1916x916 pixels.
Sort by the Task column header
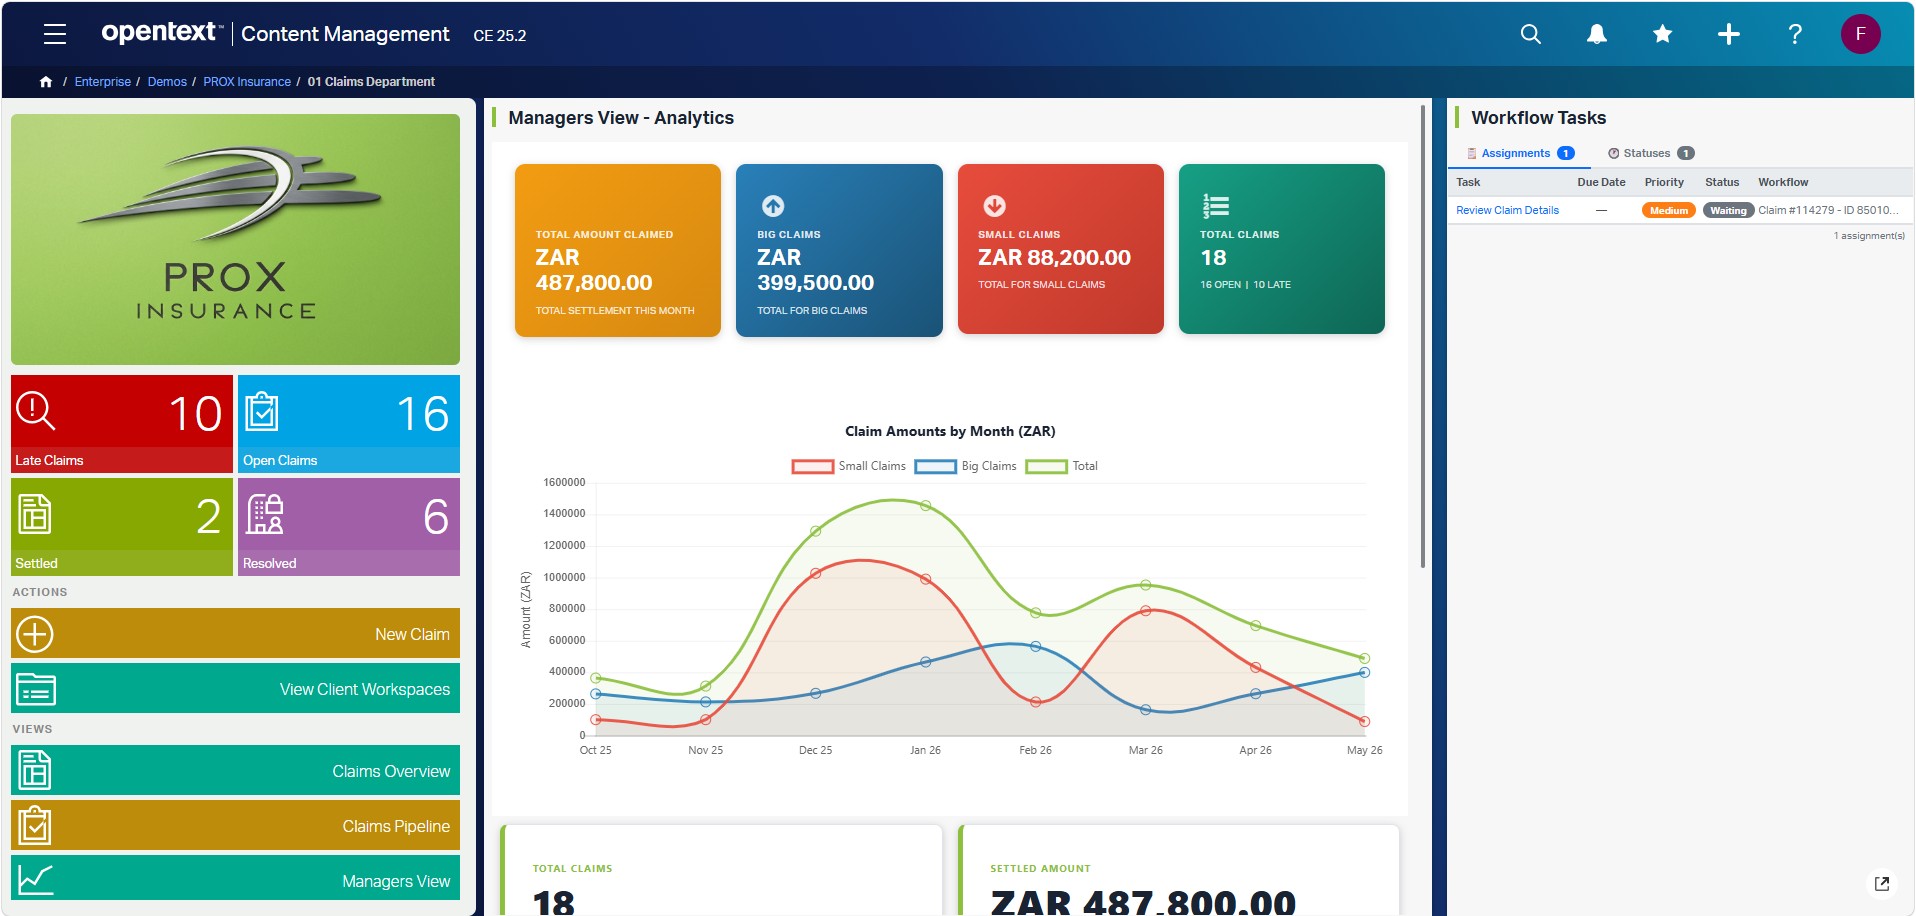click(1468, 182)
